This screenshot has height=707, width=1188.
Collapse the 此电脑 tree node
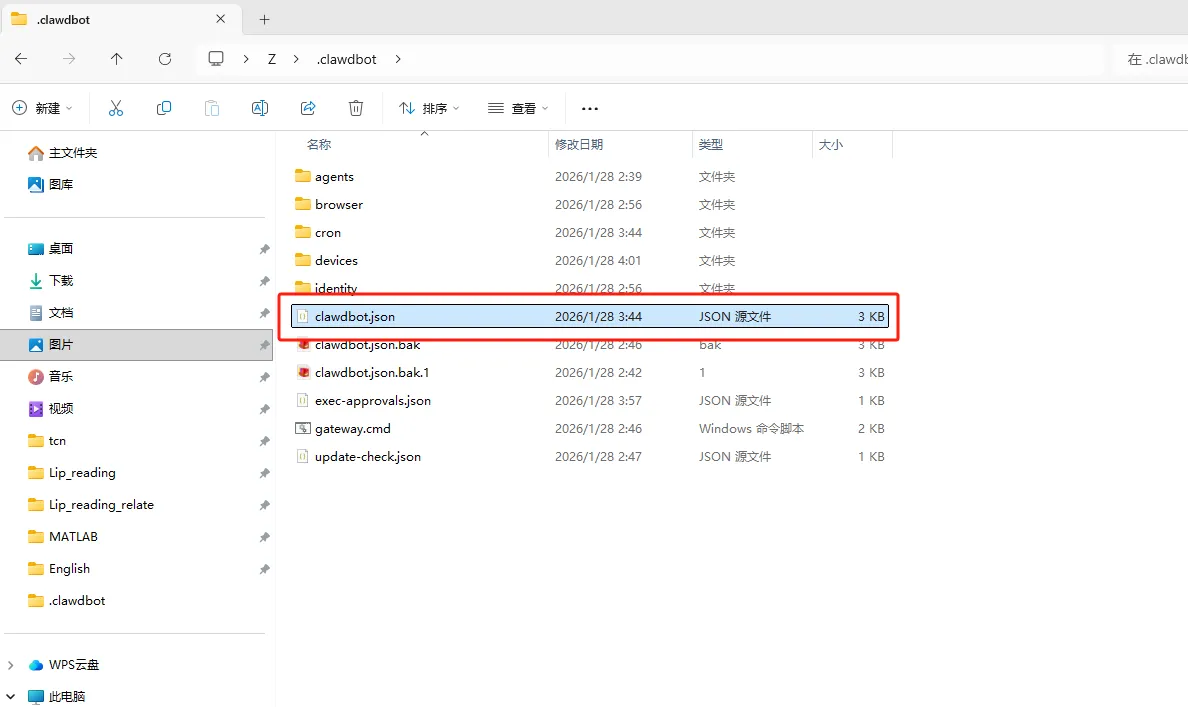[11, 696]
